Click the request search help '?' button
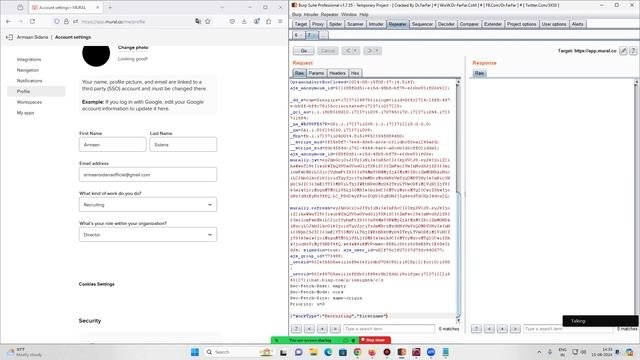 296,329
